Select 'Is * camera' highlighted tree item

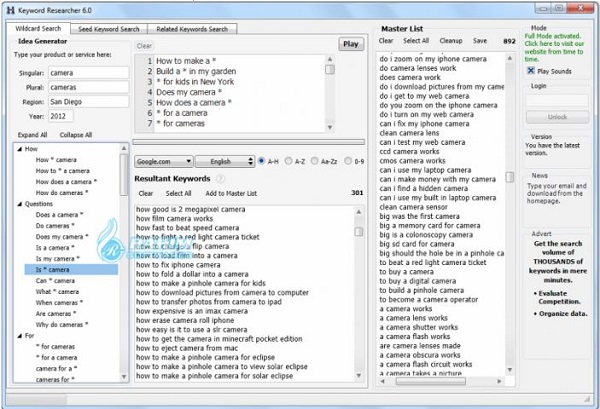pyautogui.click(x=71, y=270)
